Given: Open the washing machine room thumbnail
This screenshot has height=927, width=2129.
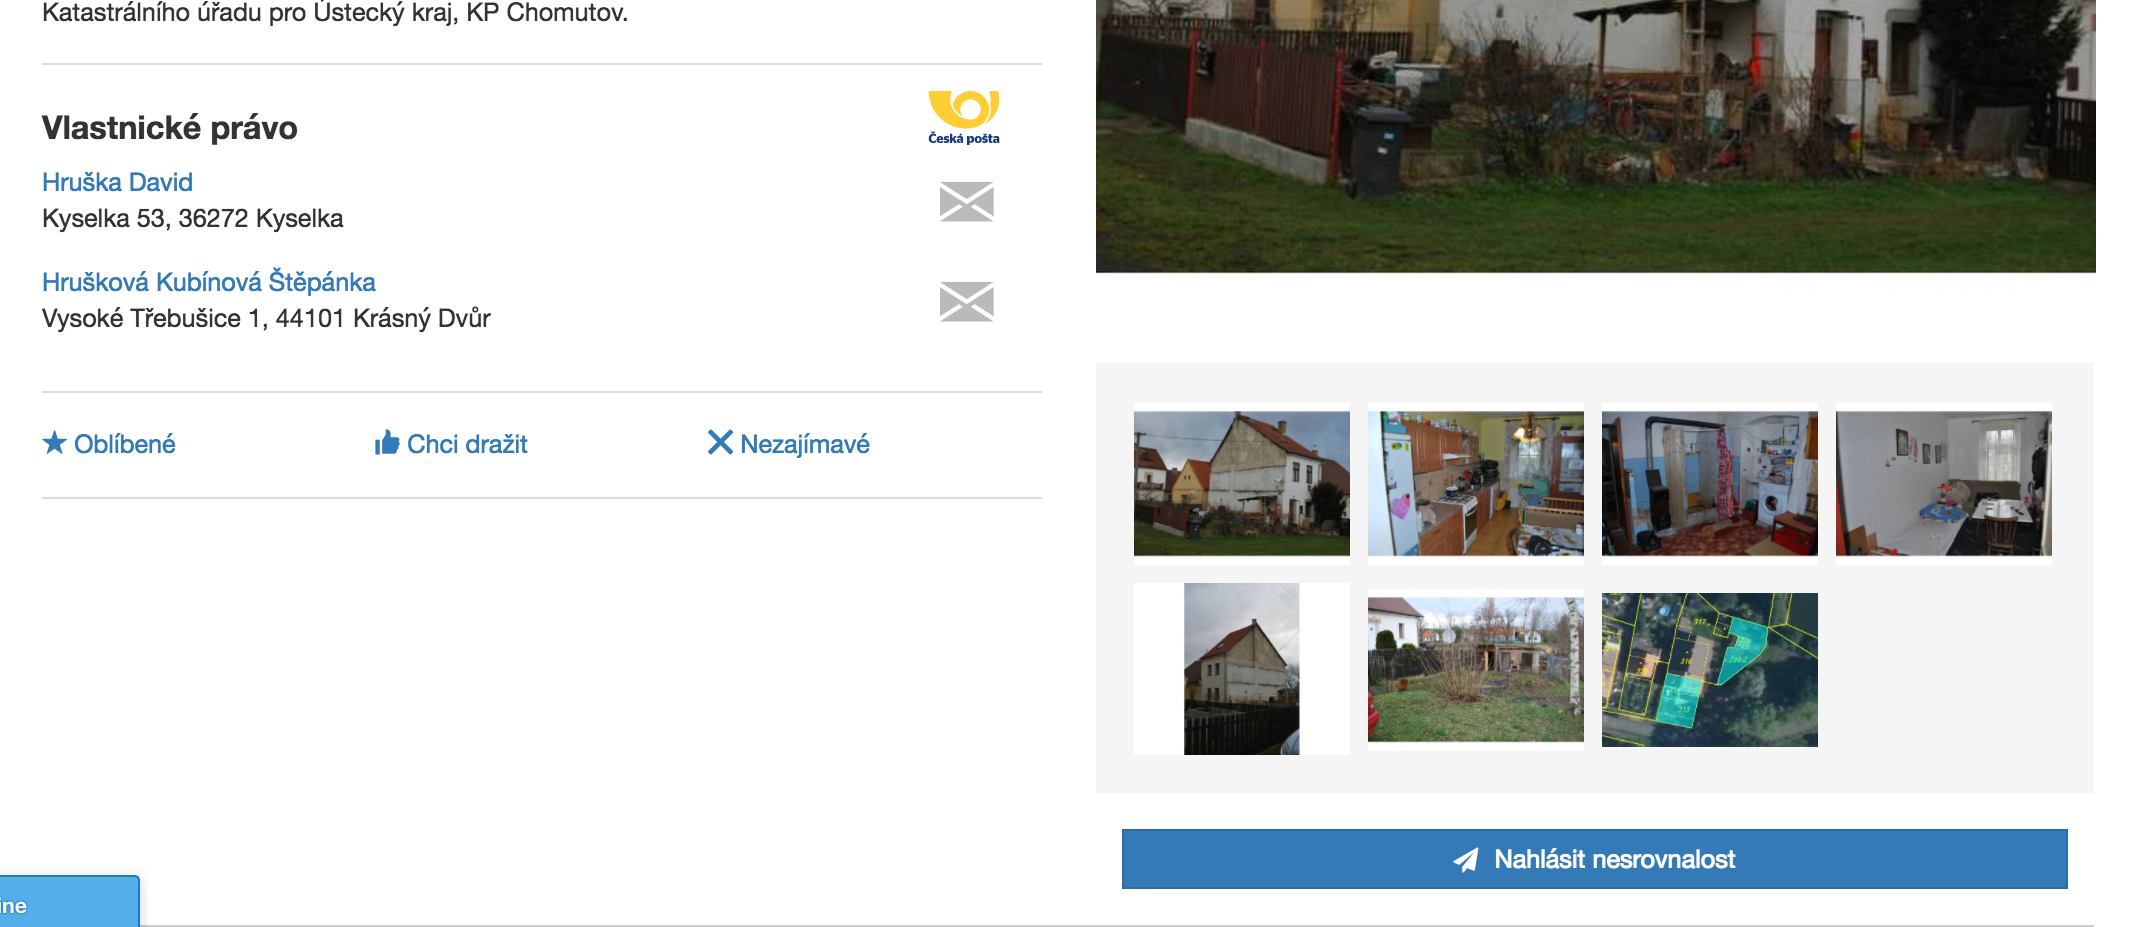Looking at the screenshot, I should tap(1709, 484).
